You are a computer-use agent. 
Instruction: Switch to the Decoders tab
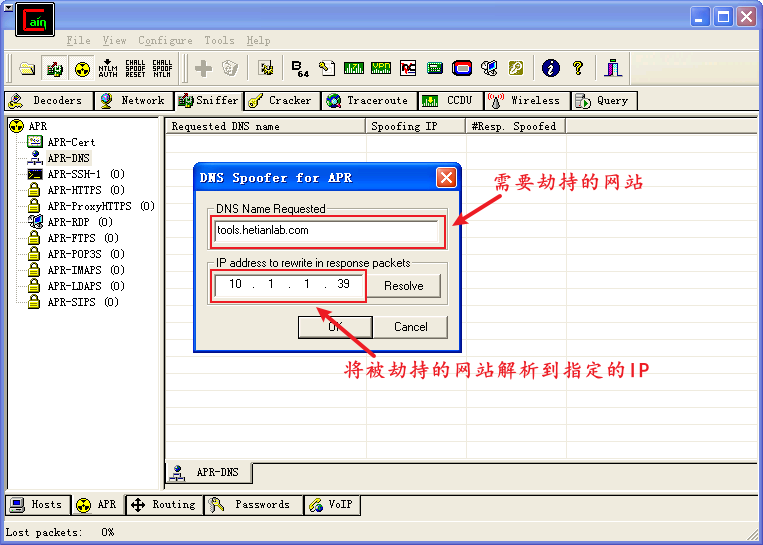(x=49, y=101)
